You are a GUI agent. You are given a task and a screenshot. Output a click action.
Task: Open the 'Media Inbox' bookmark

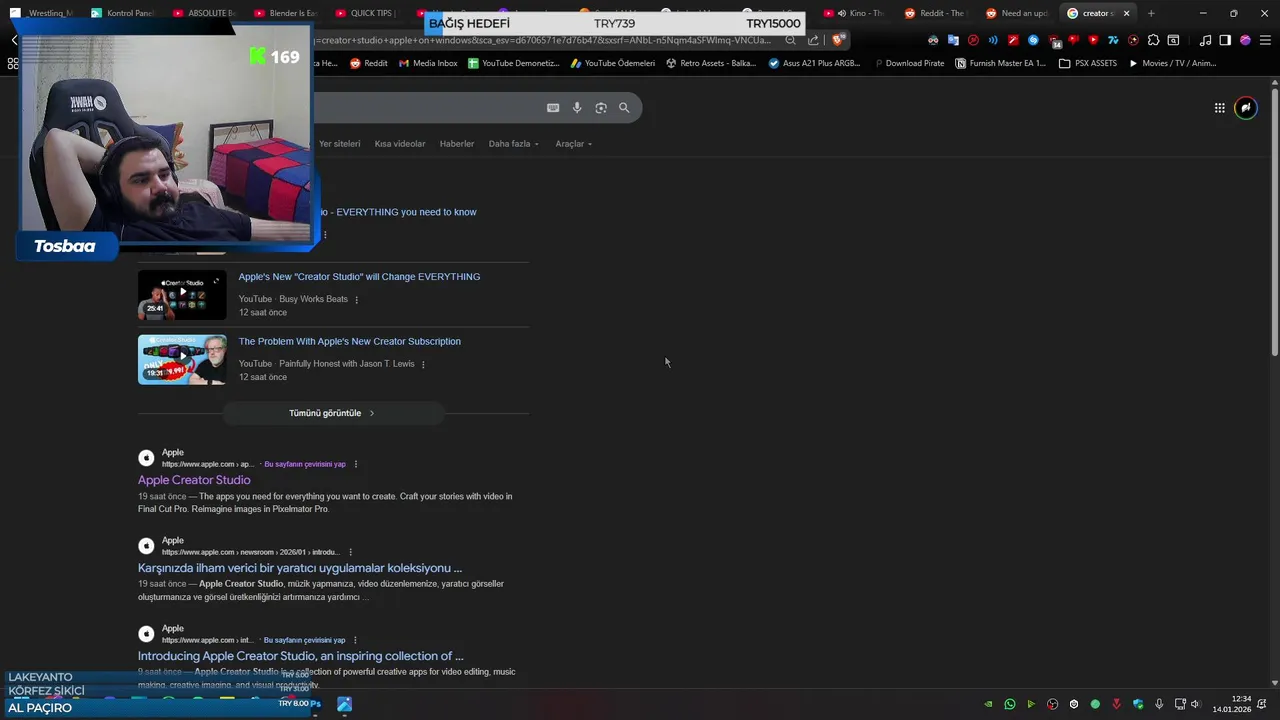(428, 63)
